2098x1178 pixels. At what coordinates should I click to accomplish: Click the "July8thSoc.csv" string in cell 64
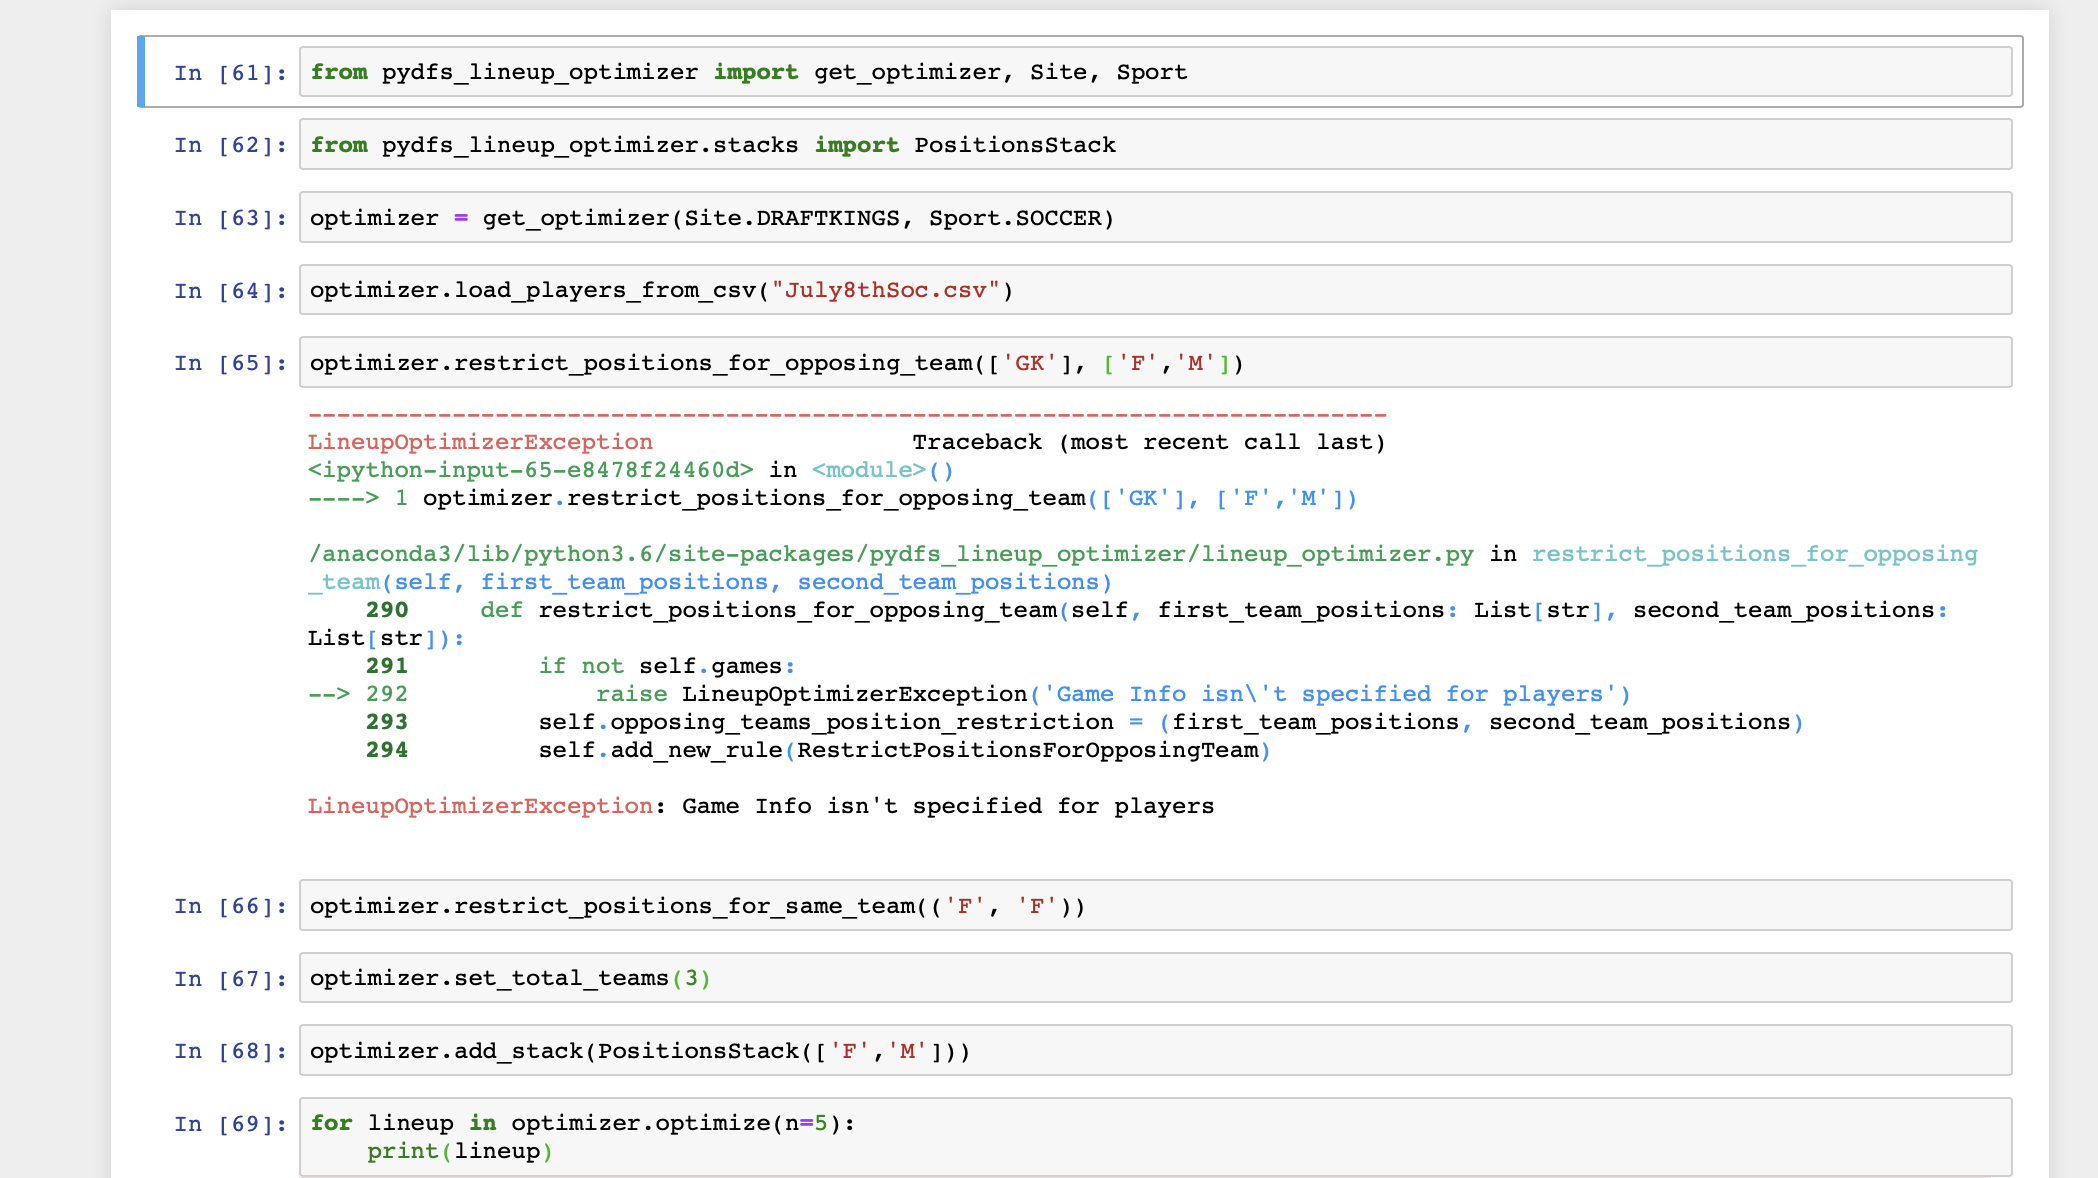click(885, 290)
